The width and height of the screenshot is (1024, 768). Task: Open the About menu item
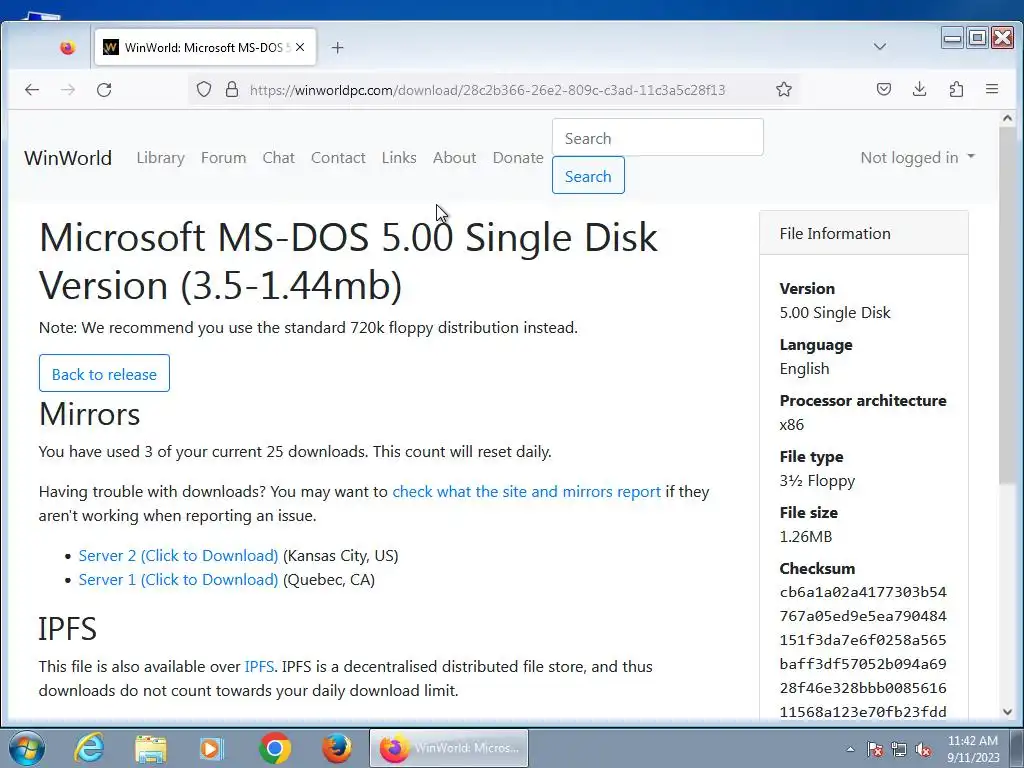pyautogui.click(x=455, y=157)
